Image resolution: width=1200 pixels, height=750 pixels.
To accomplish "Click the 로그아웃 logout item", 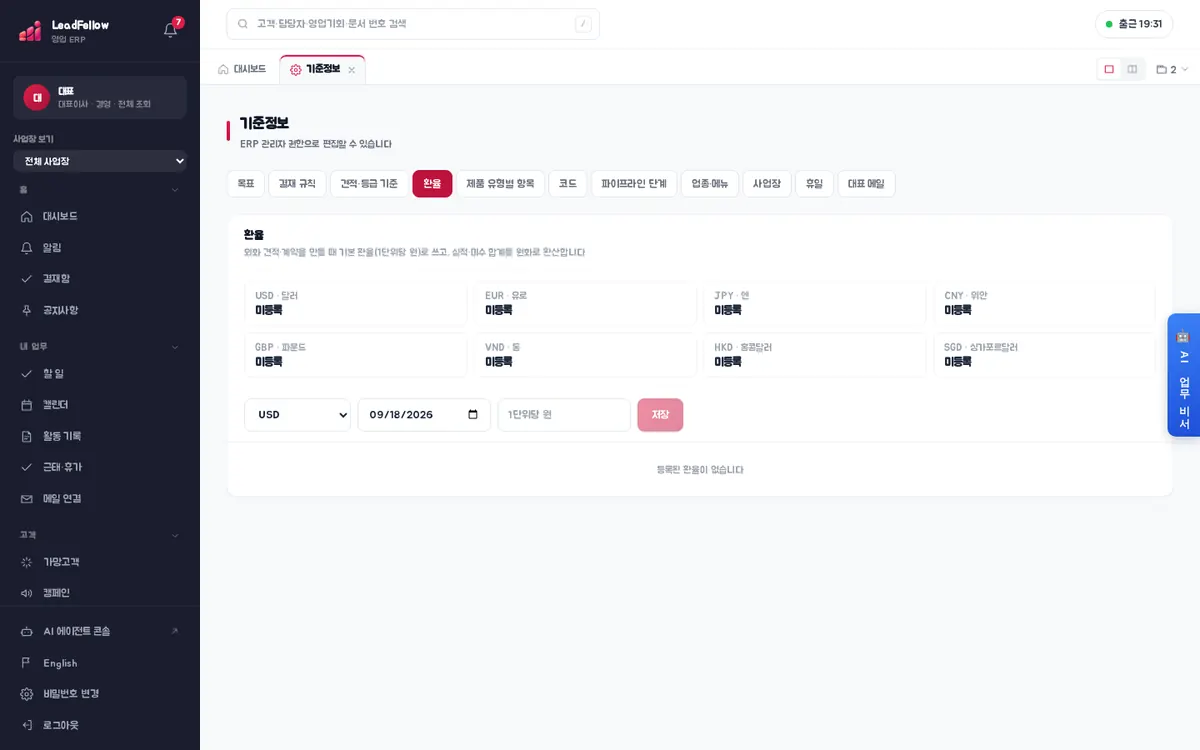I will (x=100, y=725).
